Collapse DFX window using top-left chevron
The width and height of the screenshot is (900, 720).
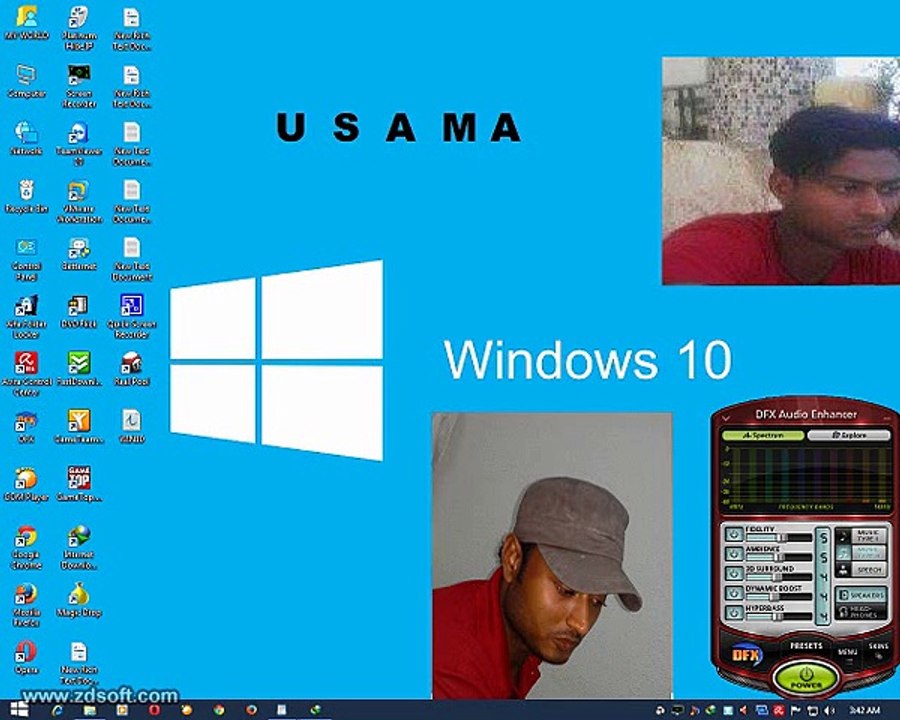(x=726, y=419)
